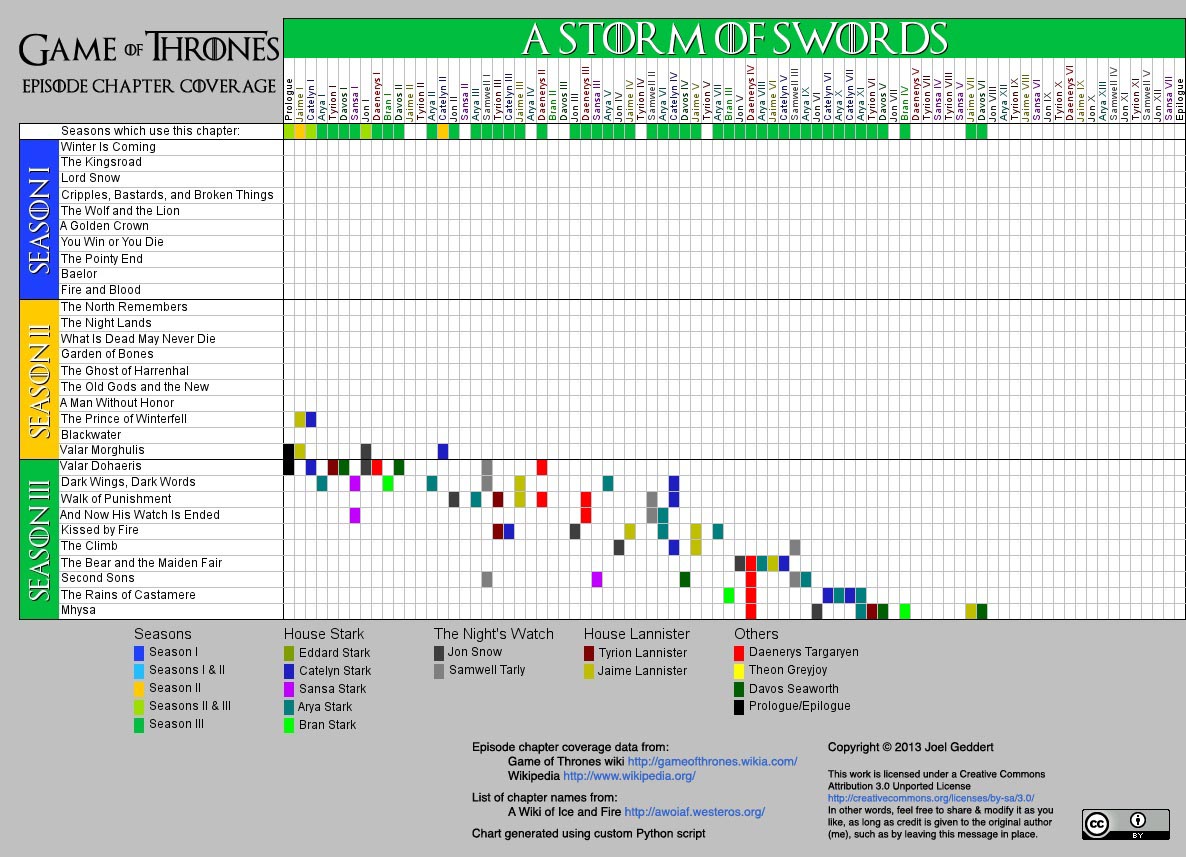The image size is (1186, 857).
Task: Click 'Seasons which use this chapter:' row label
Action: click(151, 131)
